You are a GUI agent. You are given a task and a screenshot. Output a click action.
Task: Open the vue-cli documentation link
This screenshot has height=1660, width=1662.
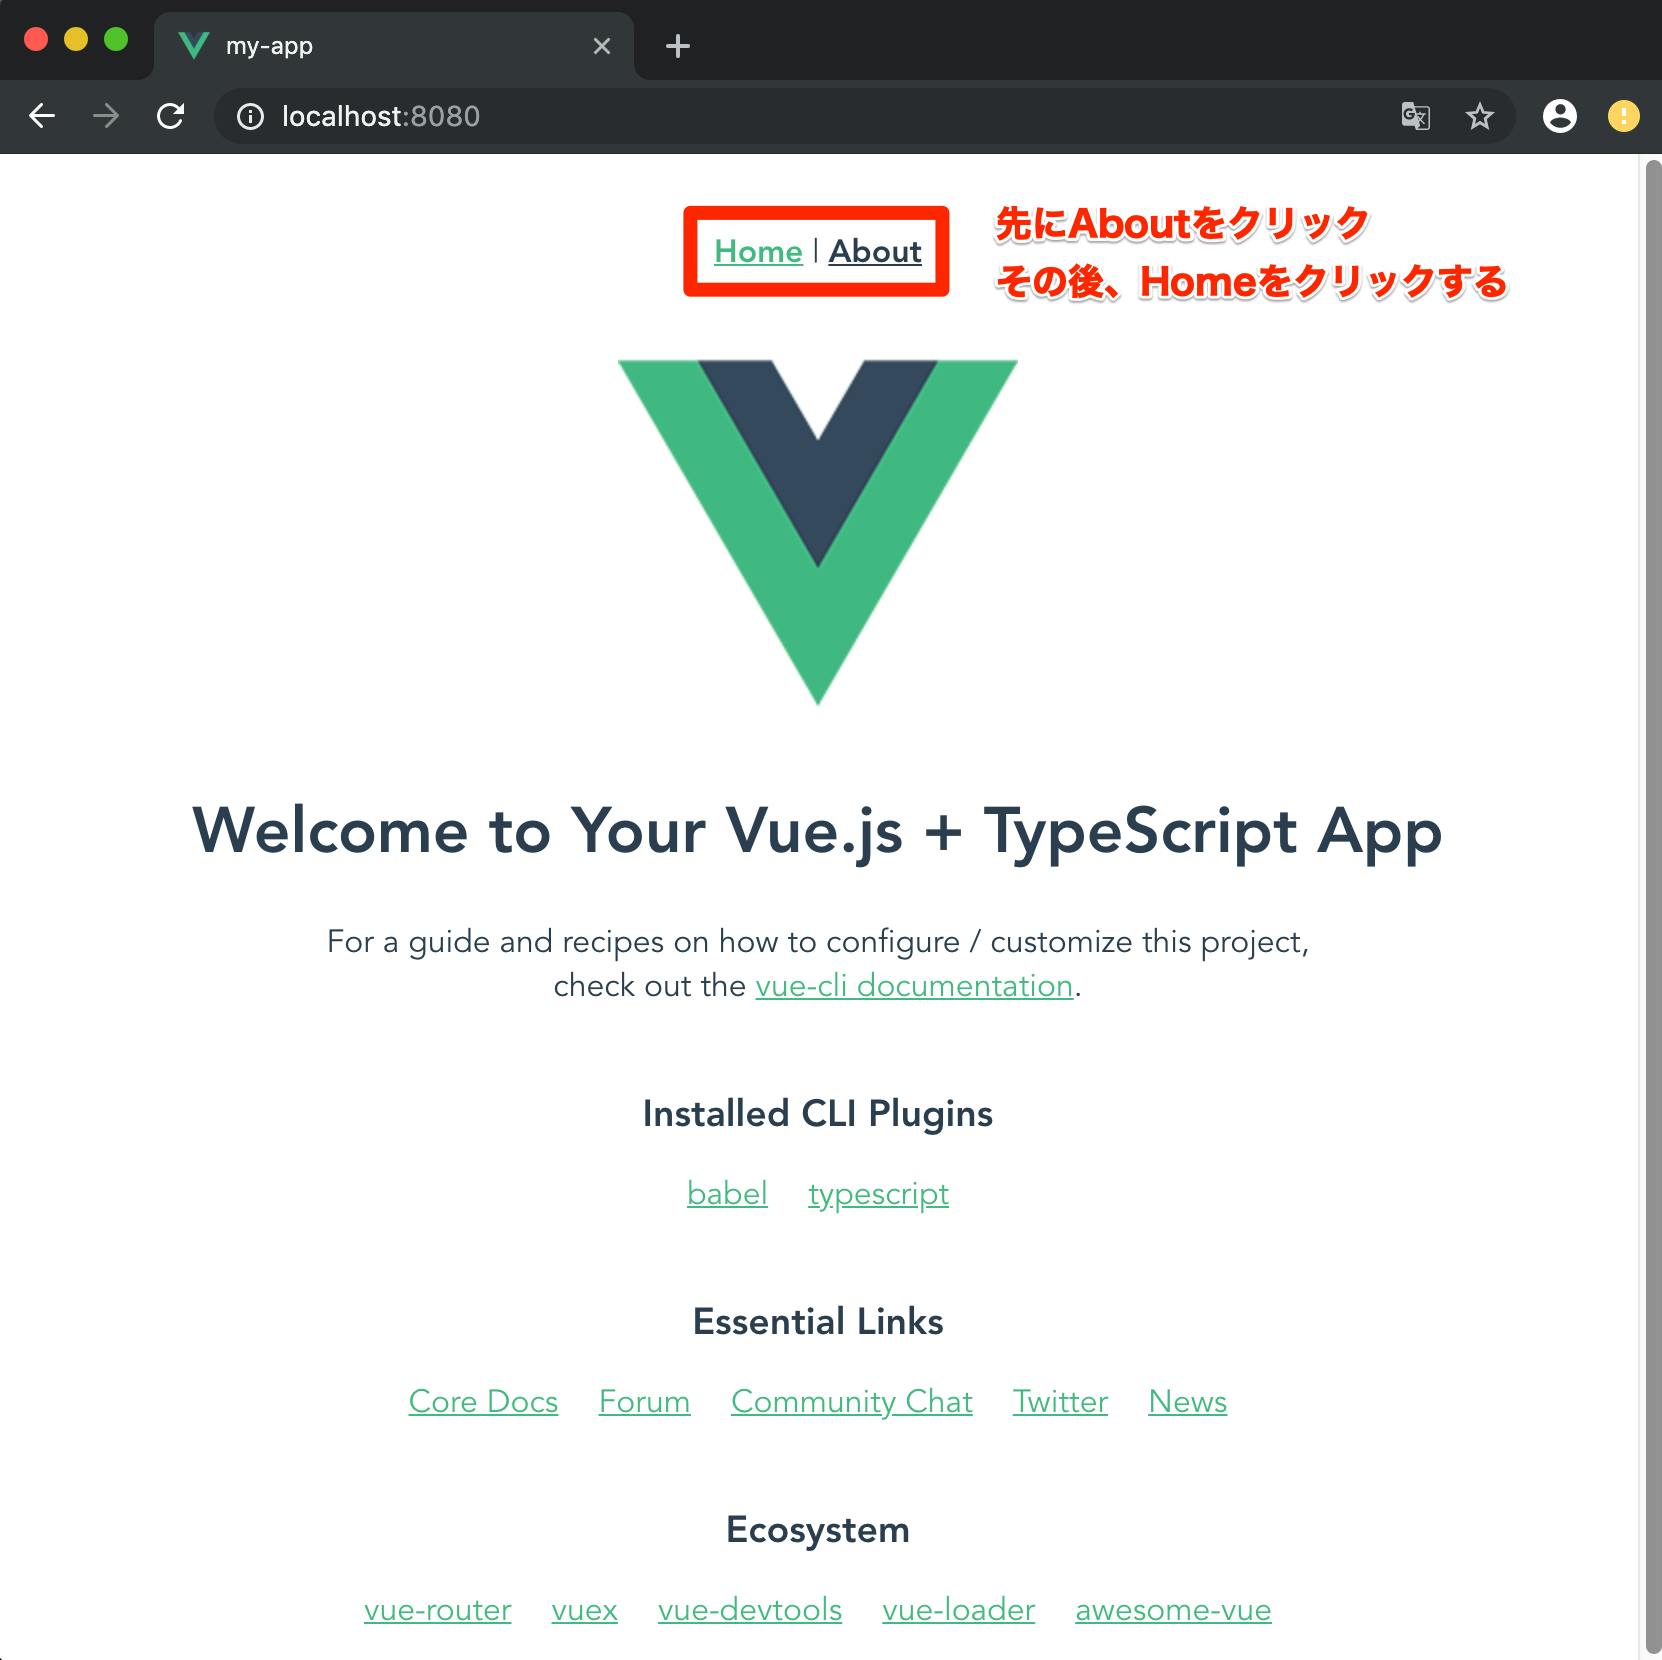pyautogui.click(x=914, y=986)
